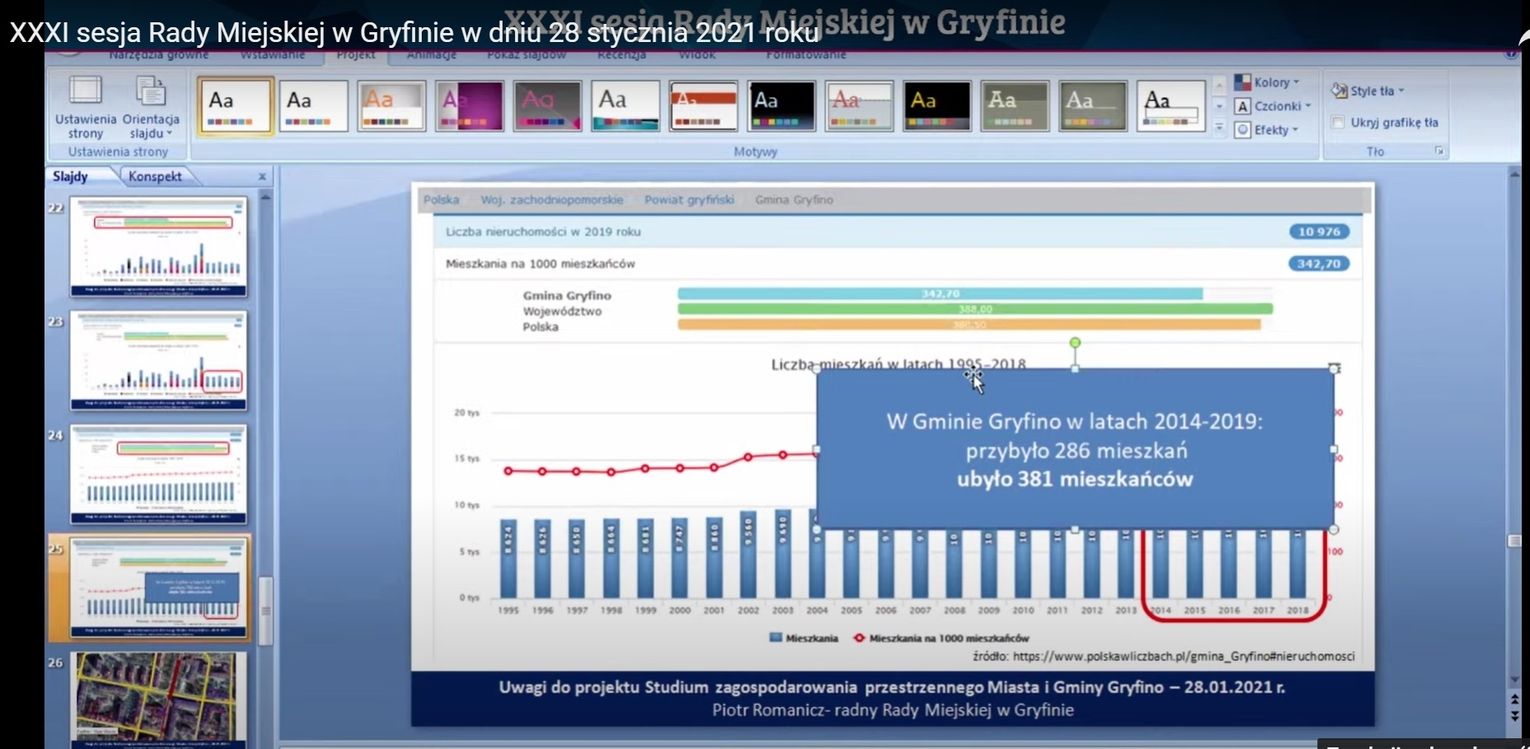This screenshot has height=749, width=1530.
Task: Switch to the Konspekt outline tab
Action: click(155, 176)
